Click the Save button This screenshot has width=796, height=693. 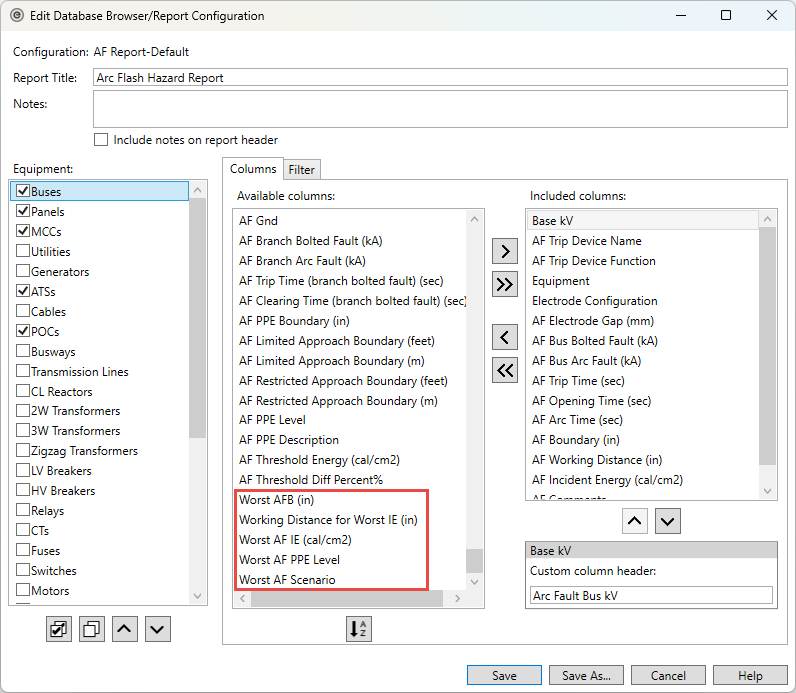(504, 676)
